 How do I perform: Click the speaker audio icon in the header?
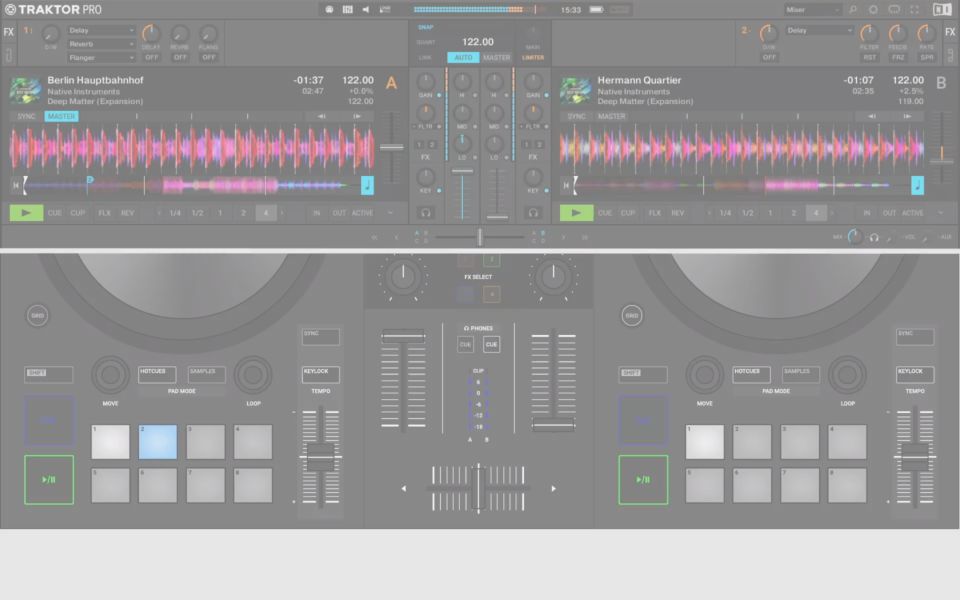coord(365,9)
